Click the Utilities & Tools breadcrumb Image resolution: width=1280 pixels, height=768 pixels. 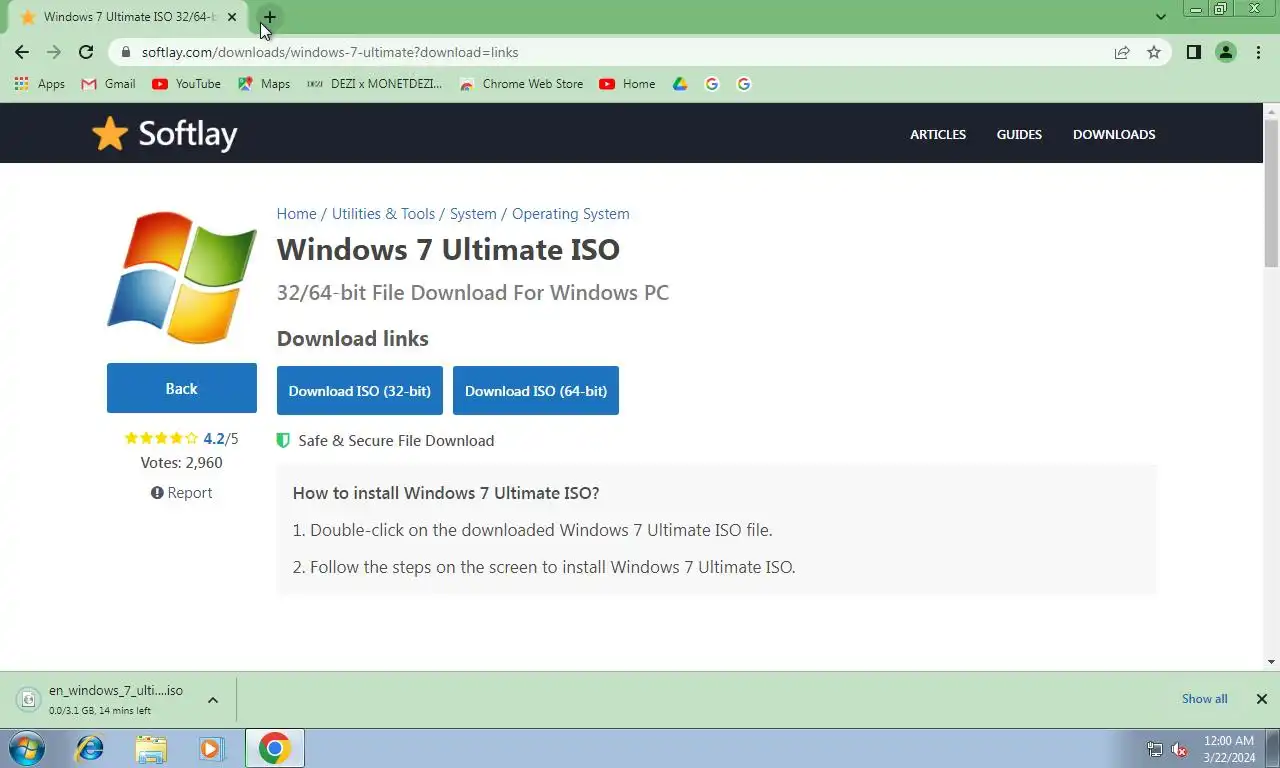383,214
